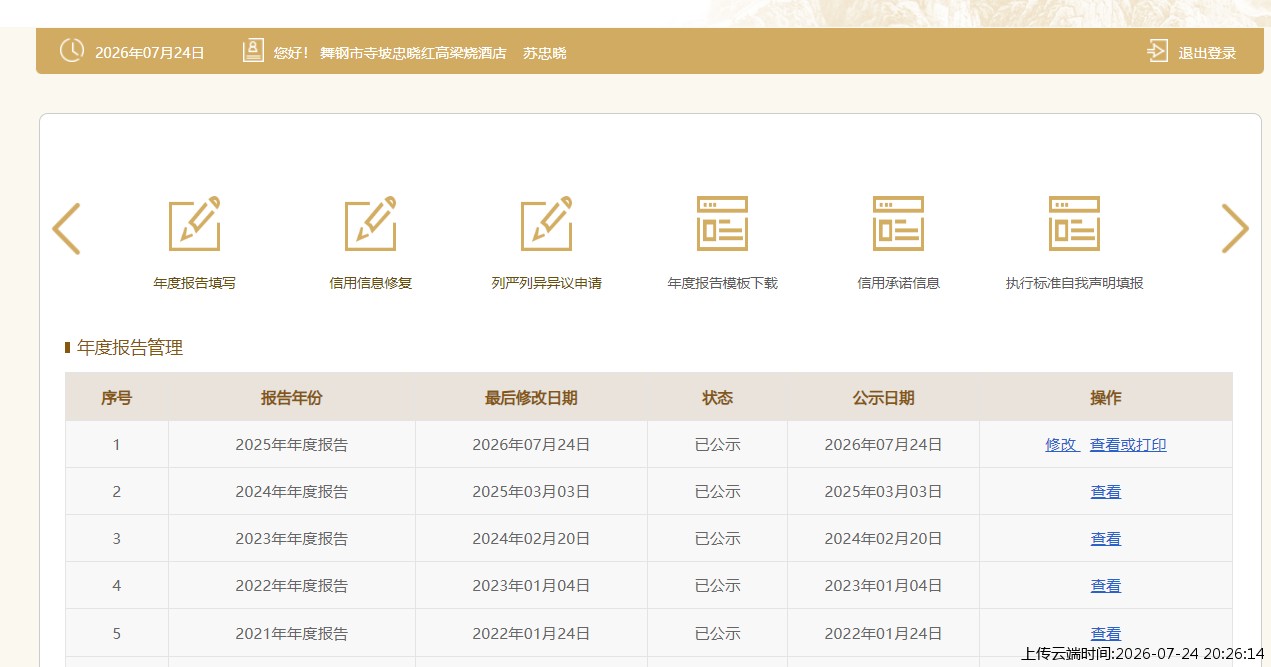Open the 信用信息修复 icon
The width and height of the screenshot is (1271, 667).
click(x=371, y=224)
